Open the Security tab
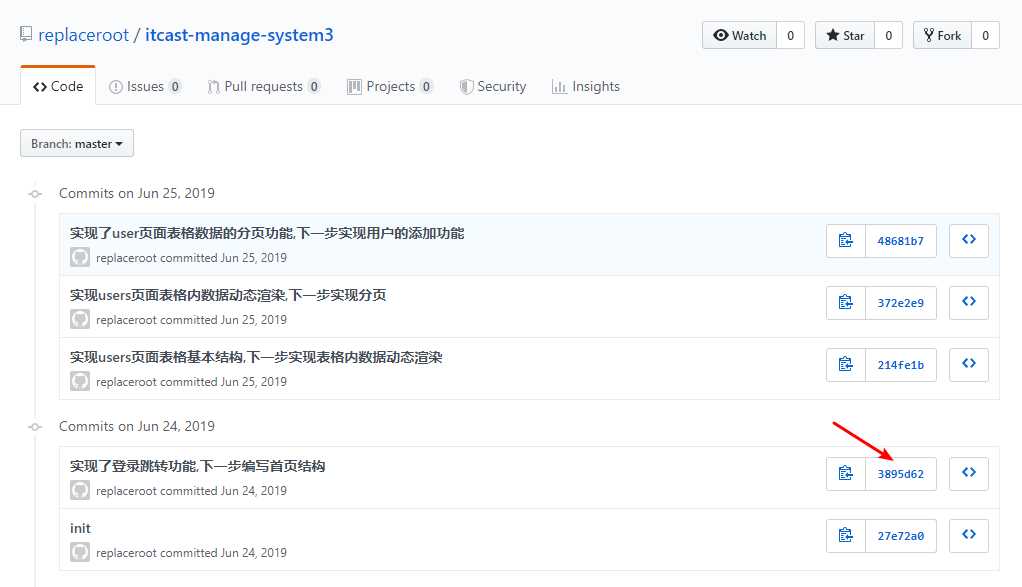1022x587 pixels. pos(493,86)
